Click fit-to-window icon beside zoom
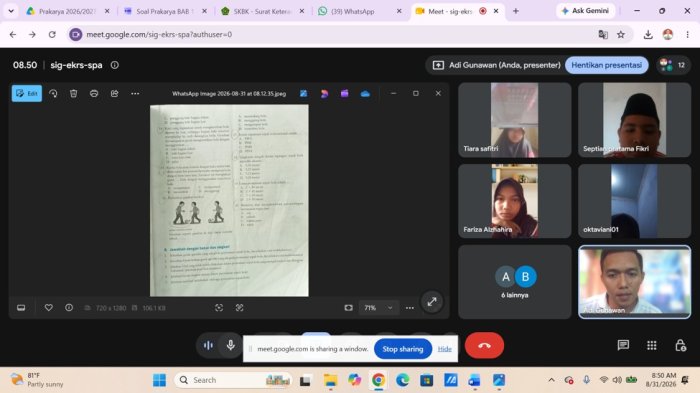Screen dimensions: 700x393 click(x=349, y=308)
